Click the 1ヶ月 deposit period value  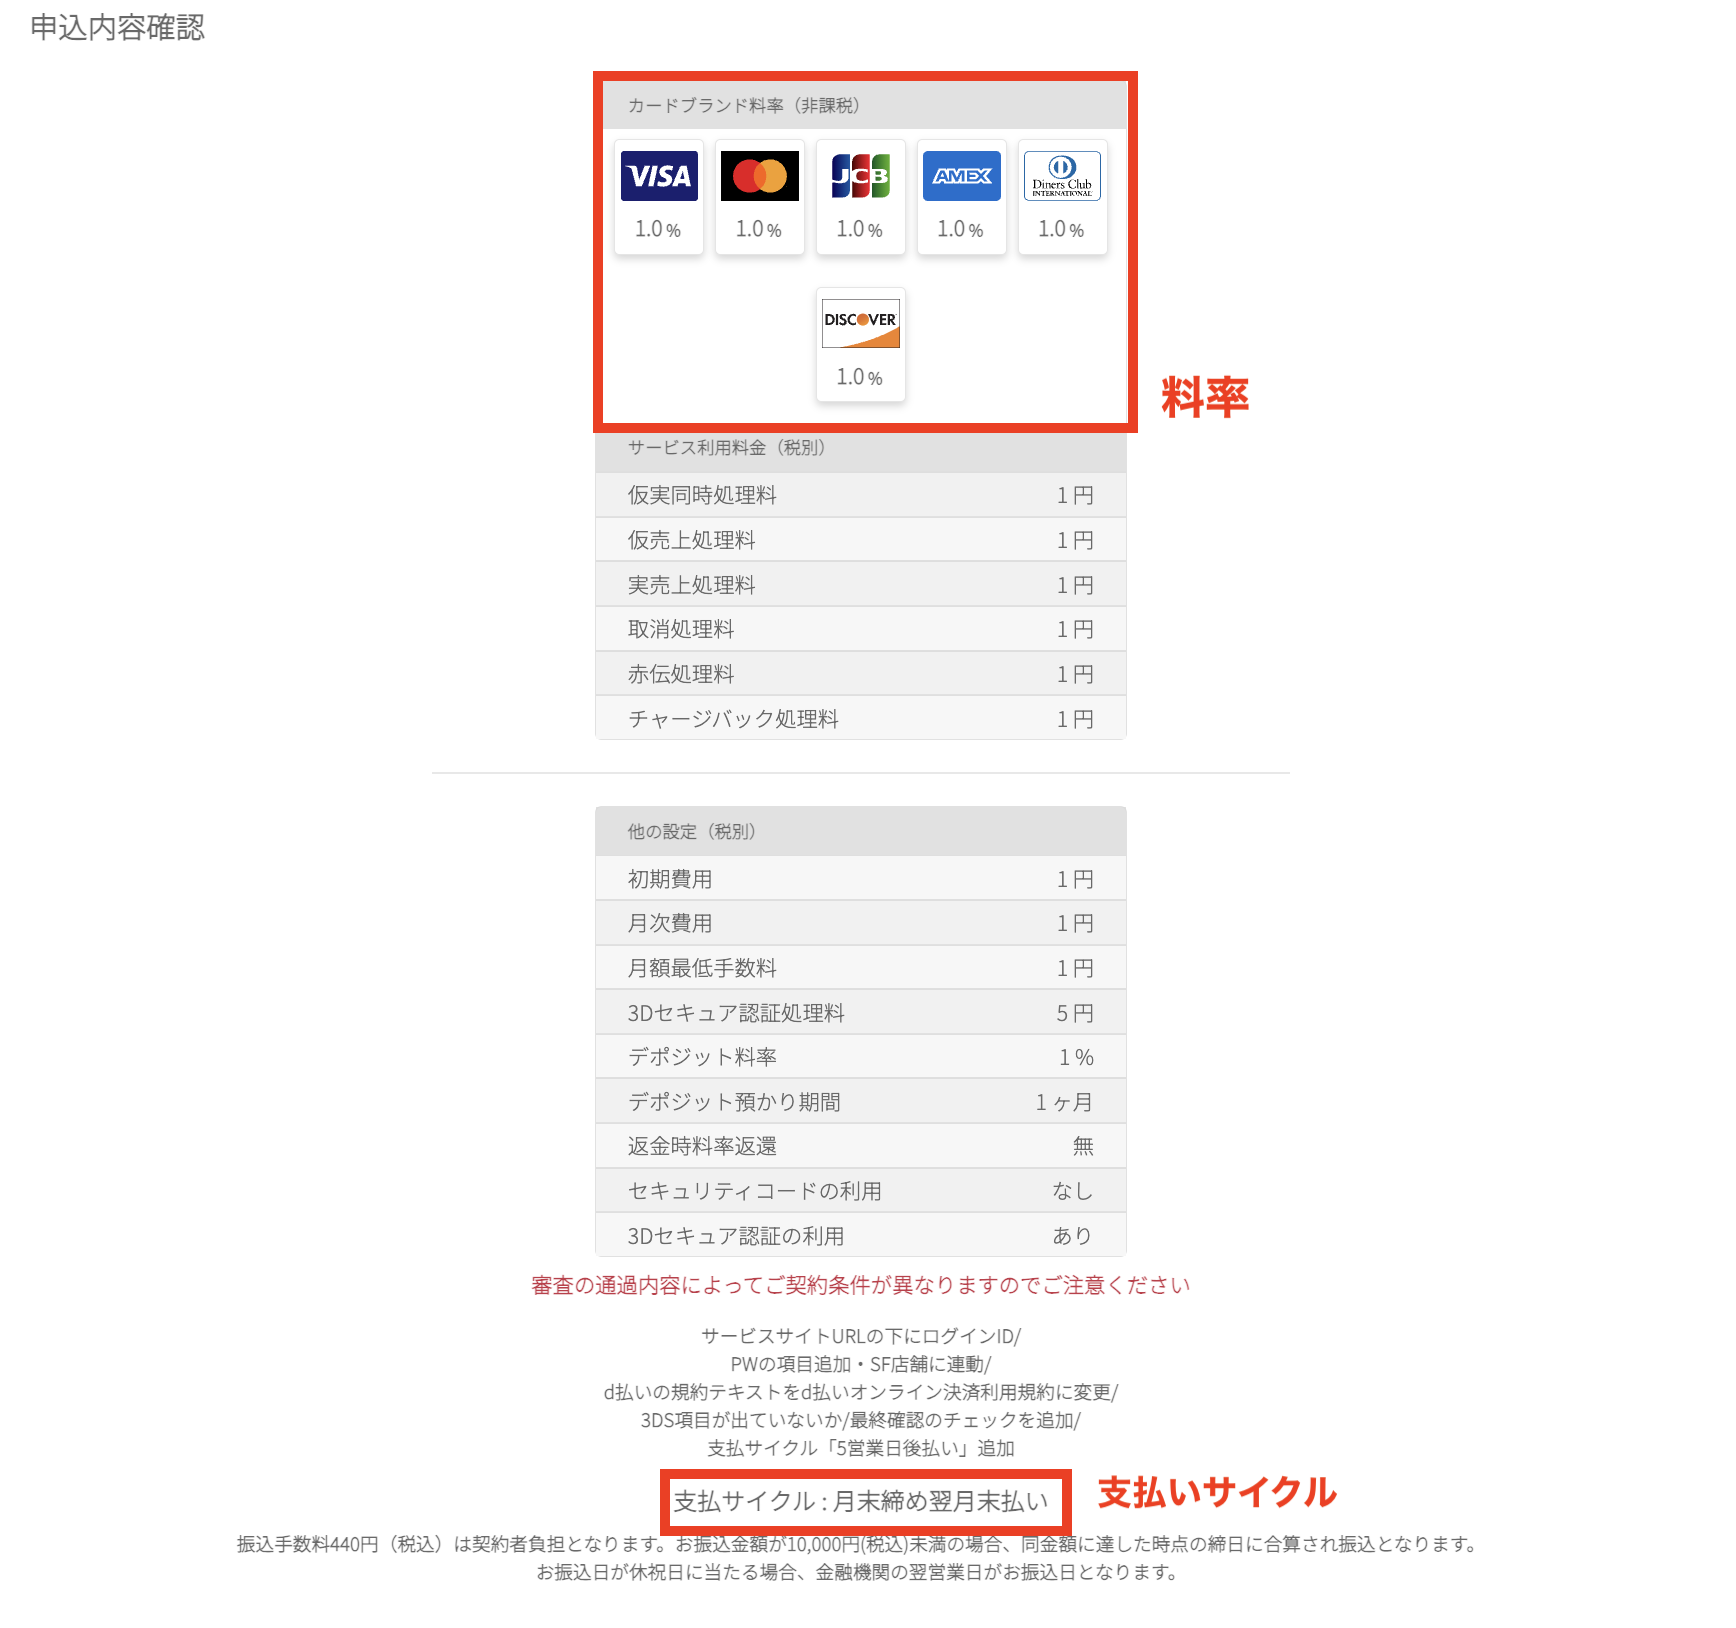(x=1064, y=1102)
